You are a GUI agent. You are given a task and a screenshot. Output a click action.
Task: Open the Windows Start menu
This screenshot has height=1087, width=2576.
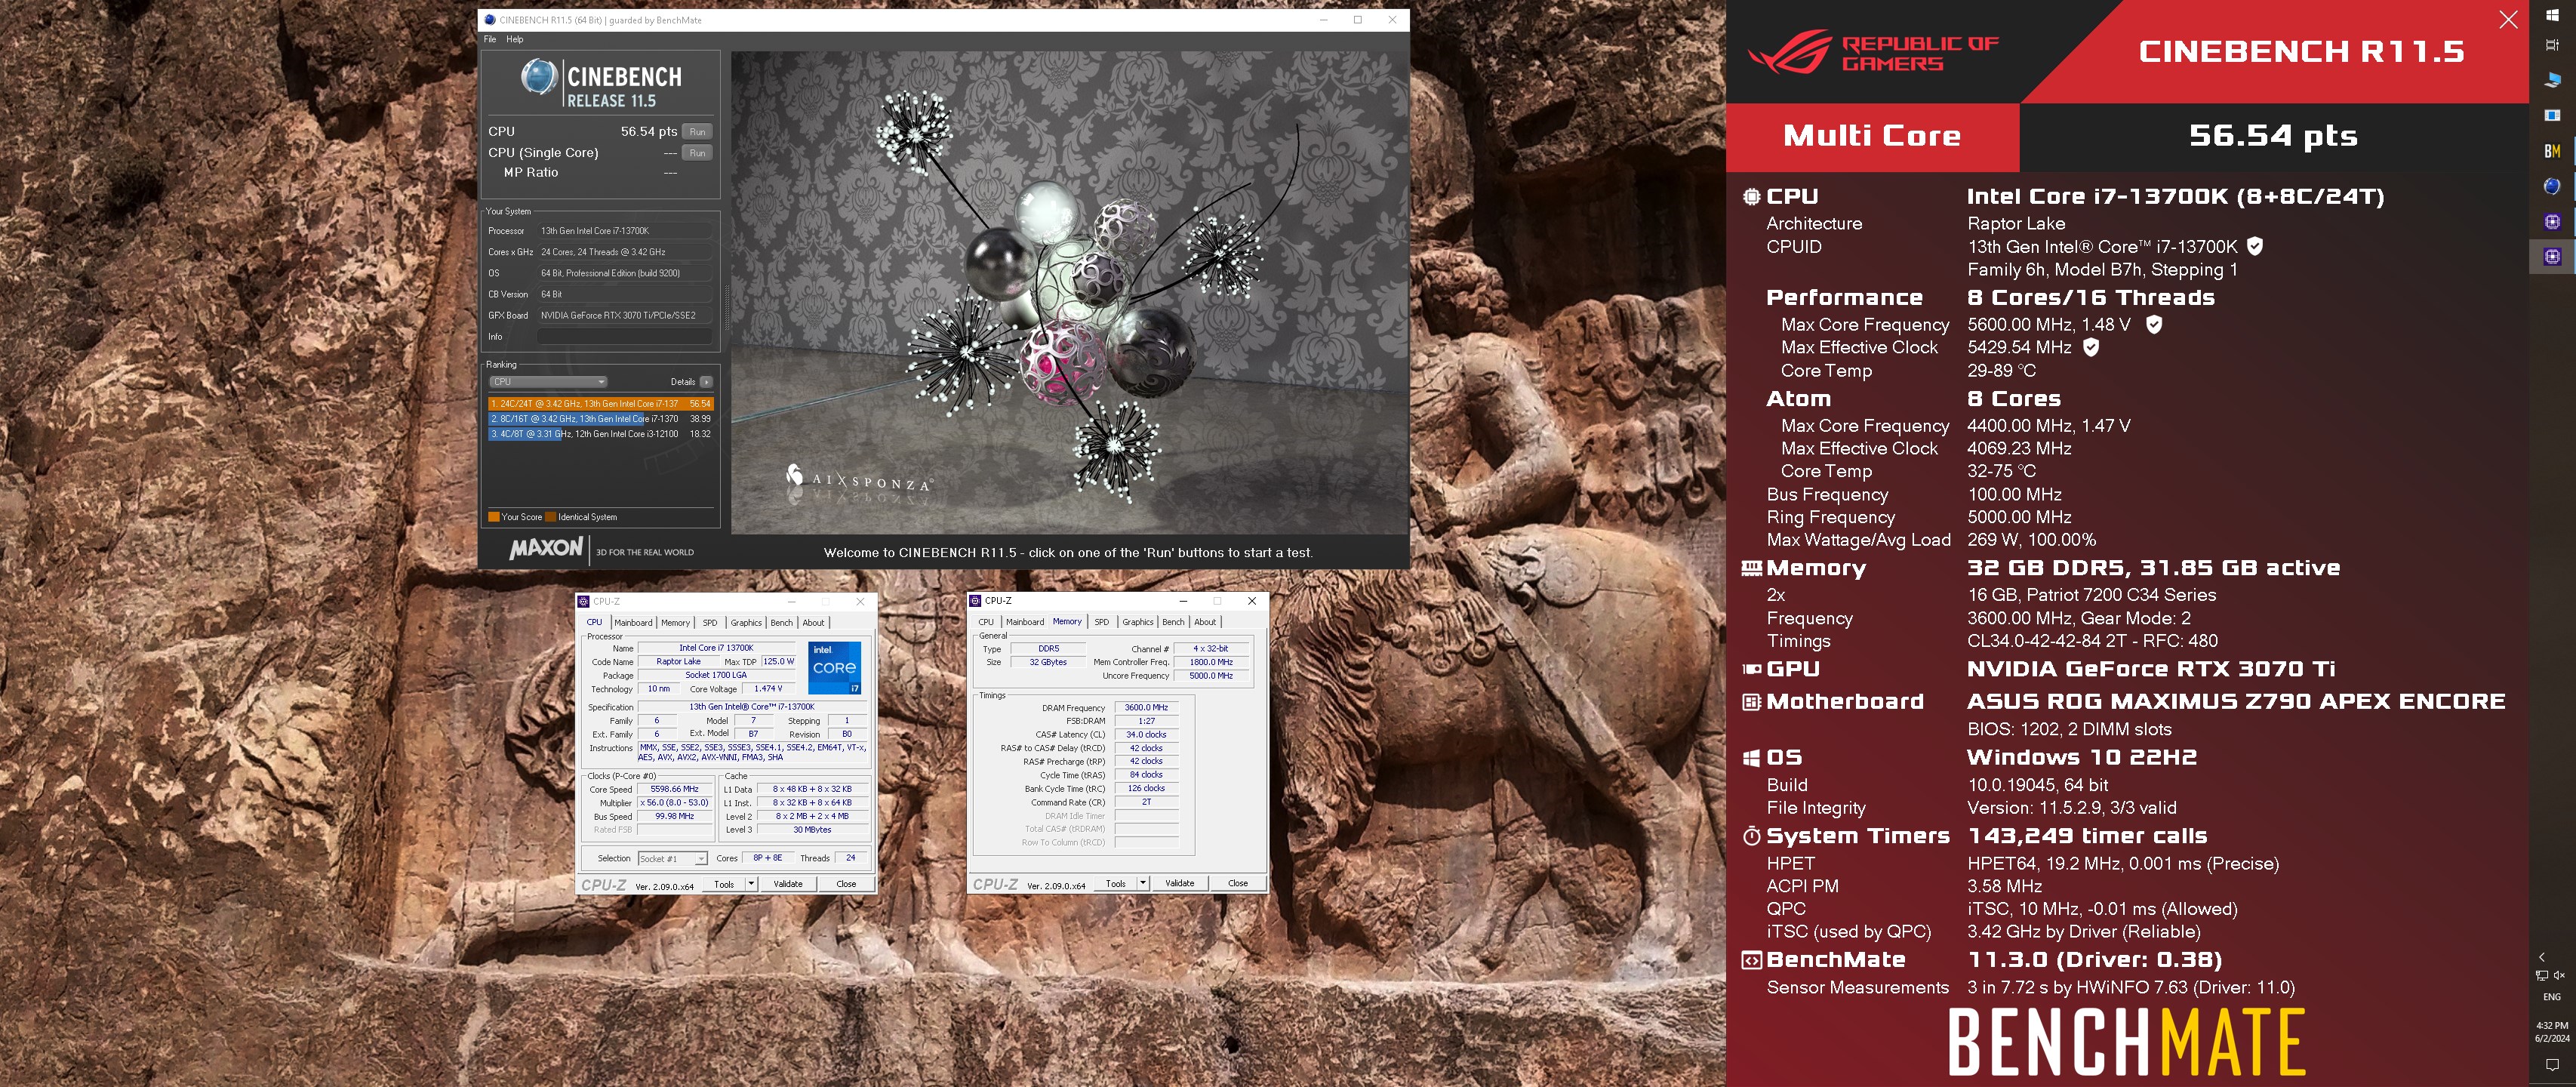click(2552, 15)
